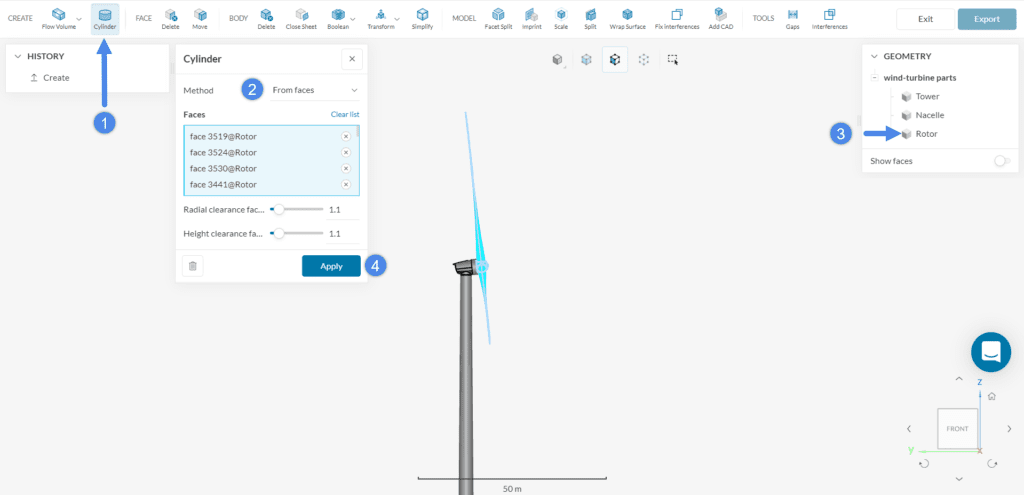Select the Scale tool
Screen dimensions: 1024x495
(561, 19)
